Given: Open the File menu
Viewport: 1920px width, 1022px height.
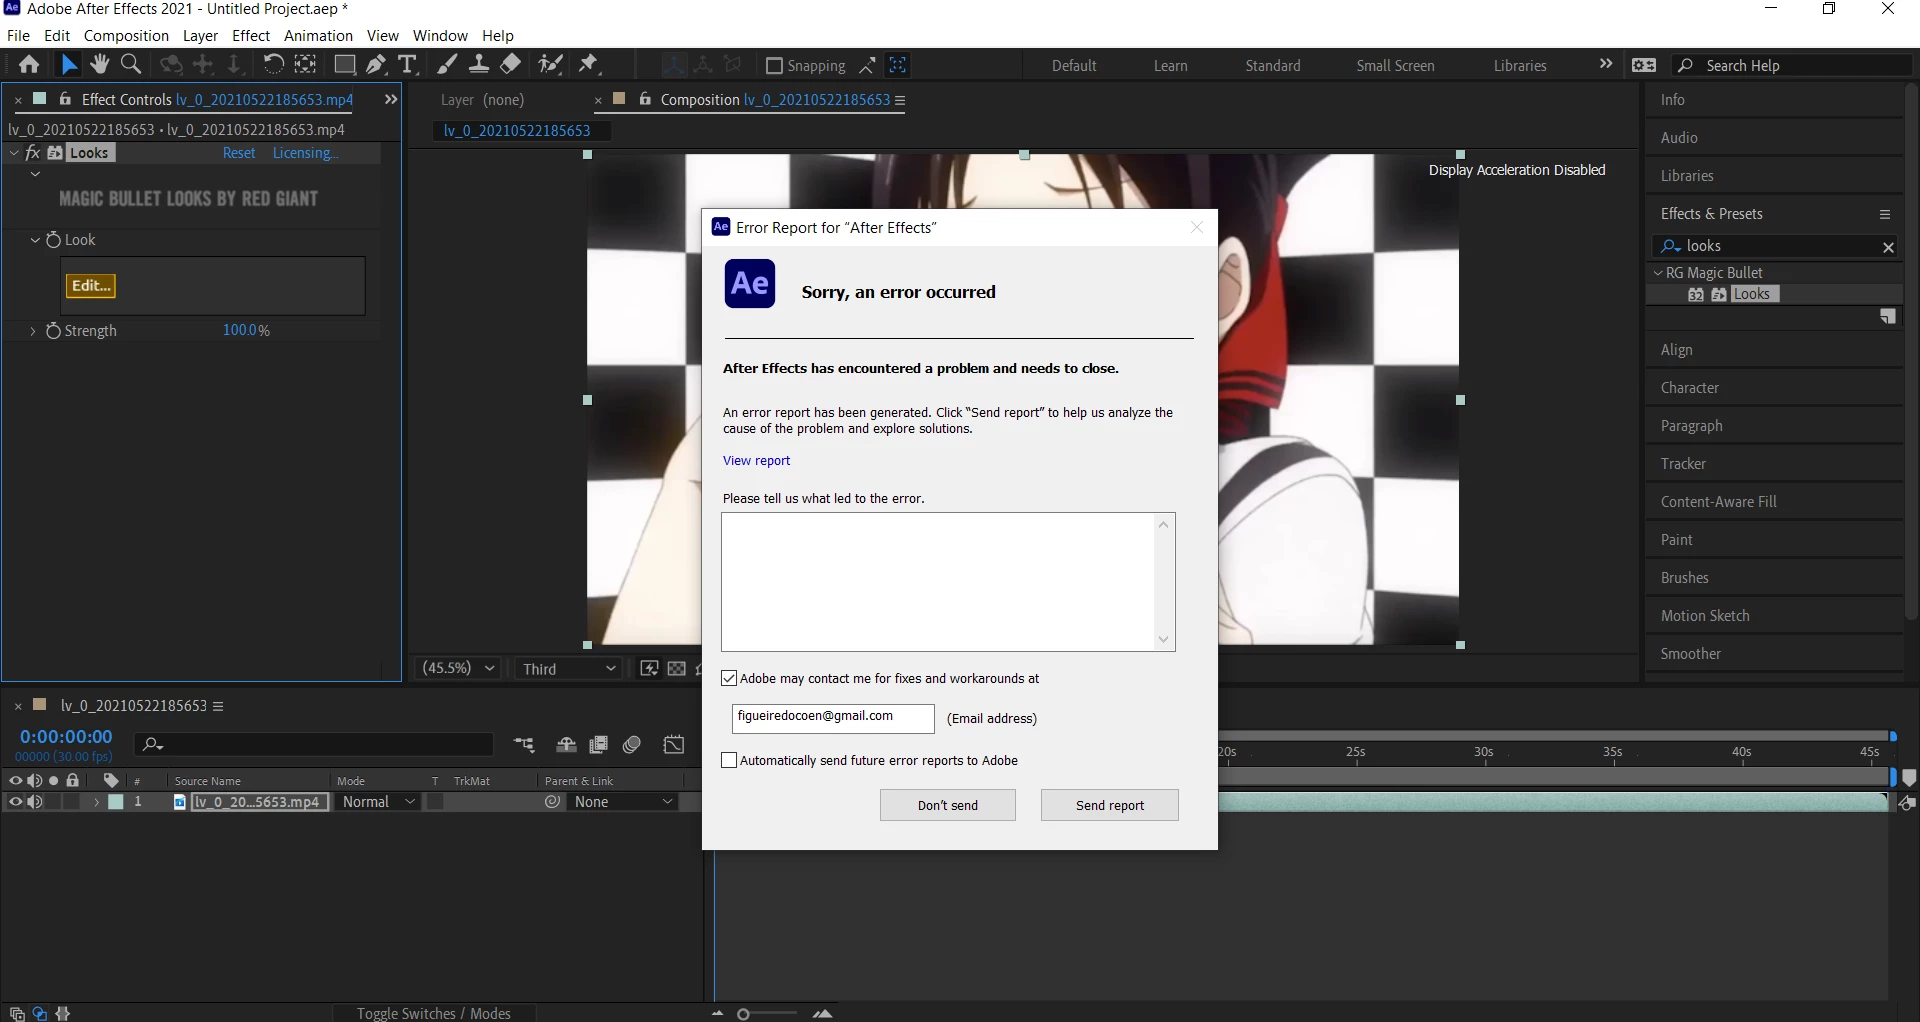Looking at the screenshot, I should (18, 36).
